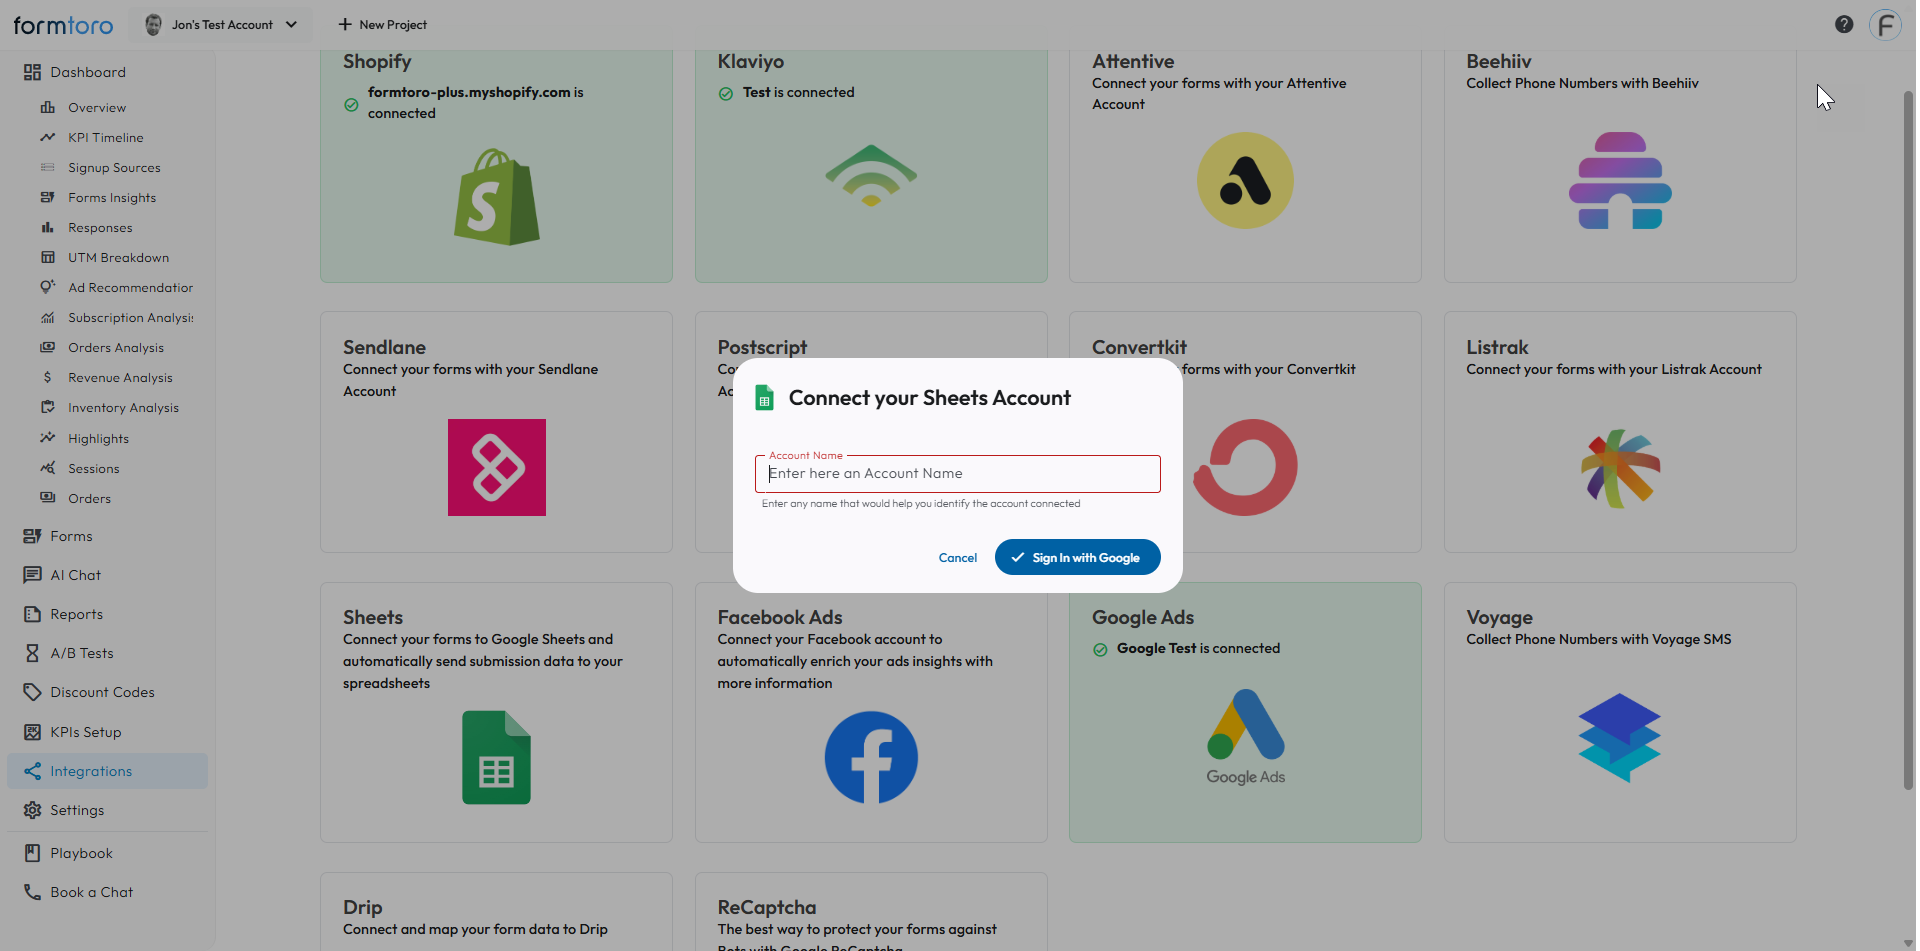
Task: Click the Formtoro logo
Action: pyautogui.click(x=63, y=25)
